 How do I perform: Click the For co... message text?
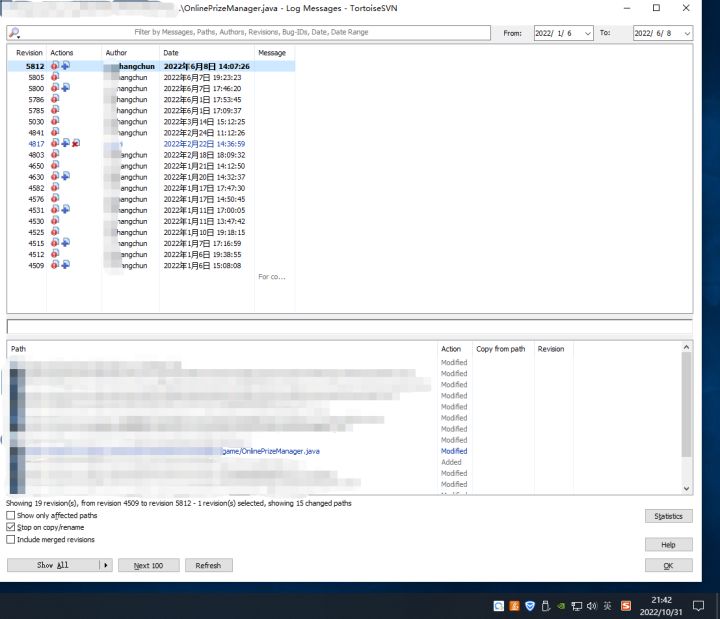(272, 276)
